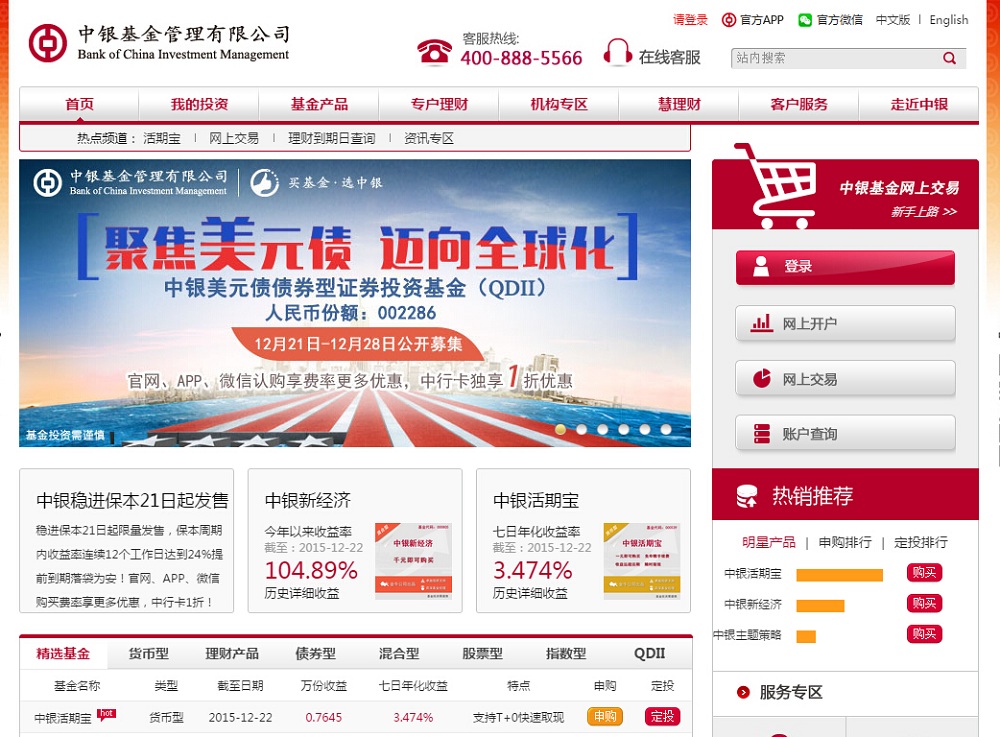Switch to the 债券型 fund tab
Image resolution: width=1000 pixels, height=737 pixels.
coord(315,653)
